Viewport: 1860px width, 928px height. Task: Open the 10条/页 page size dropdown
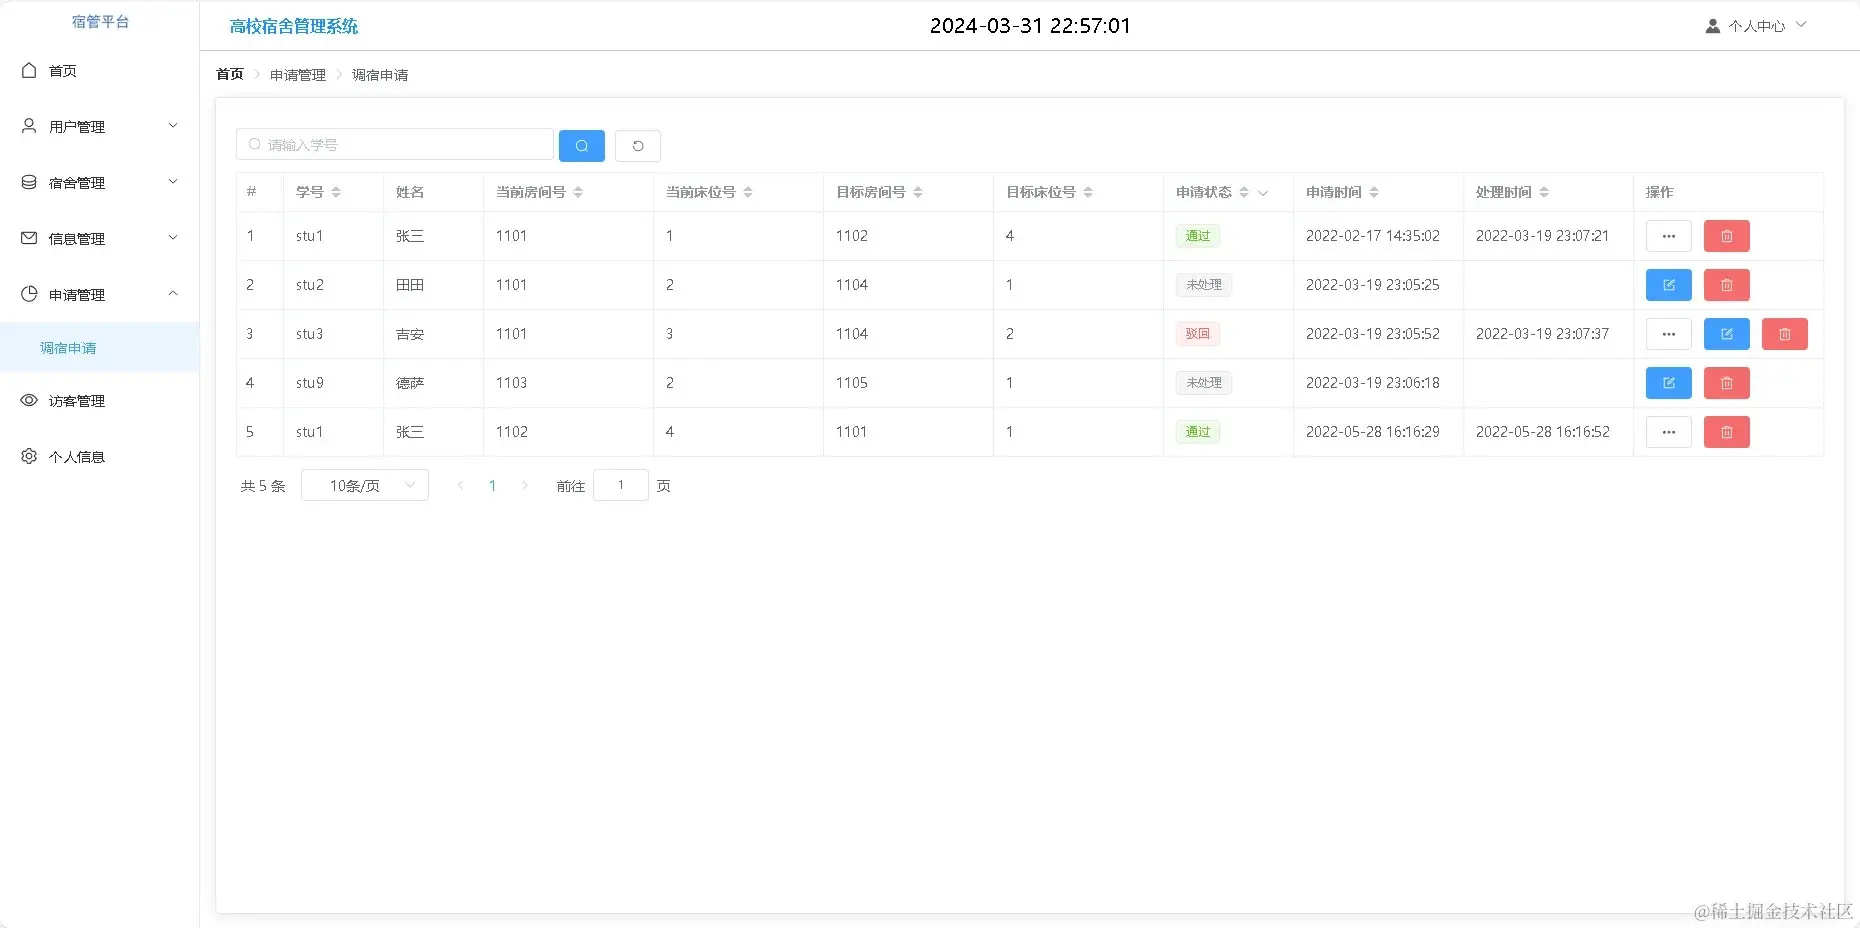365,485
